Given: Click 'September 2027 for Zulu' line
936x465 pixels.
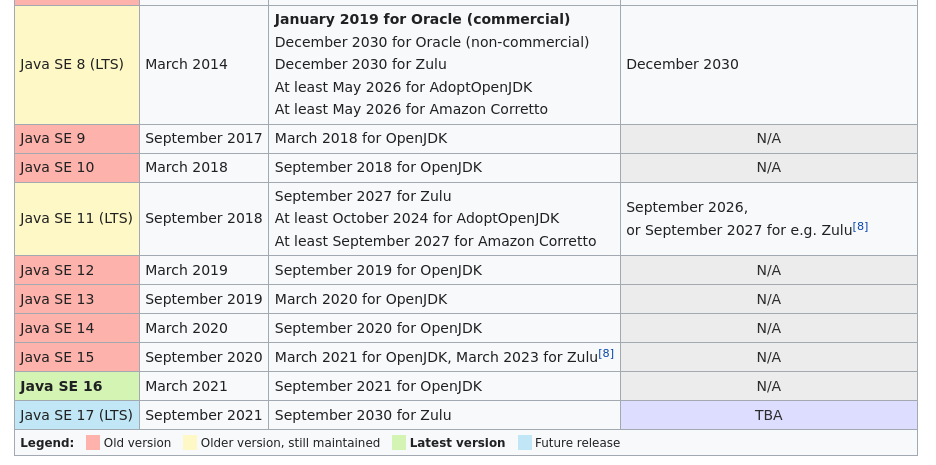Looking at the screenshot, I should tap(363, 196).
